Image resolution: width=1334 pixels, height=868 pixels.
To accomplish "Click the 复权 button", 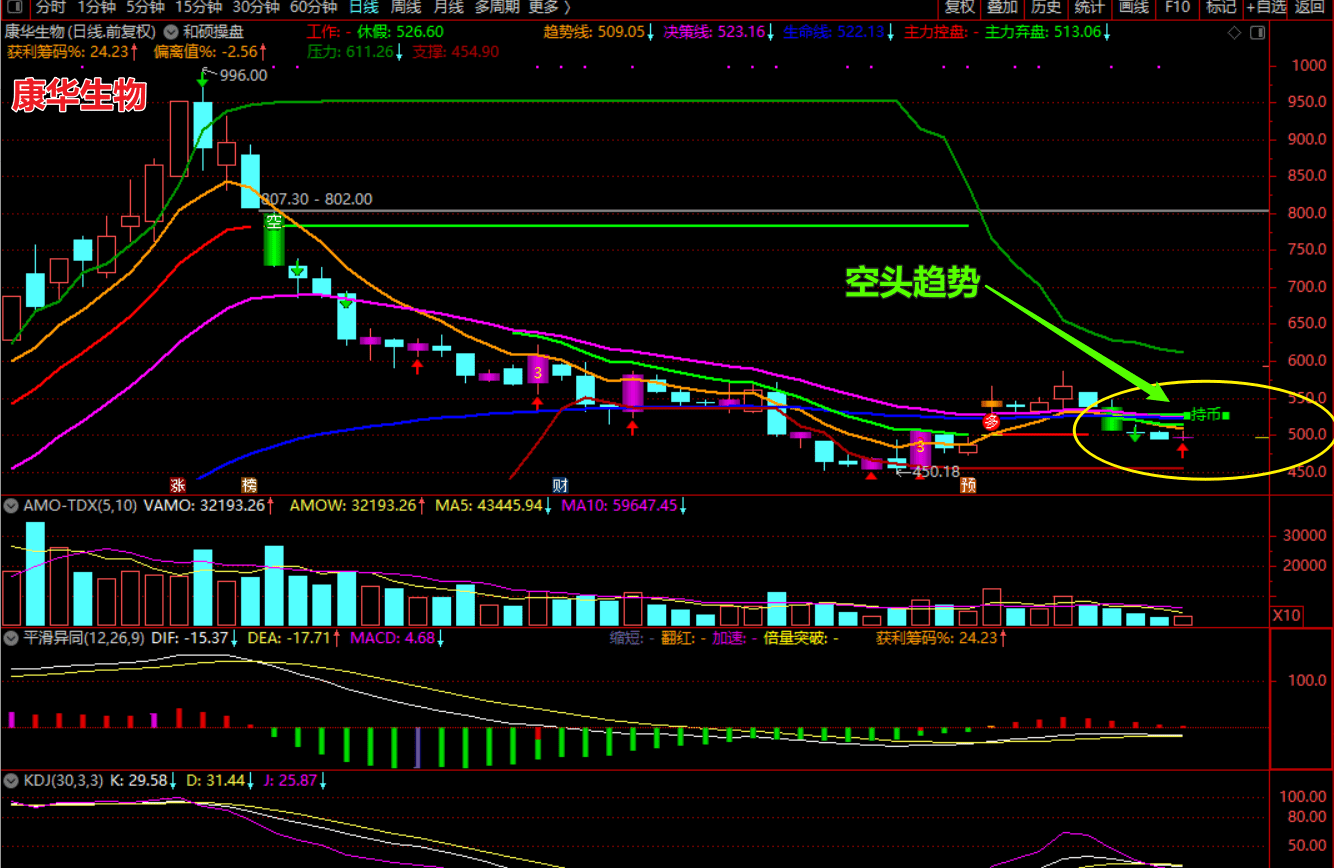I will [x=959, y=8].
